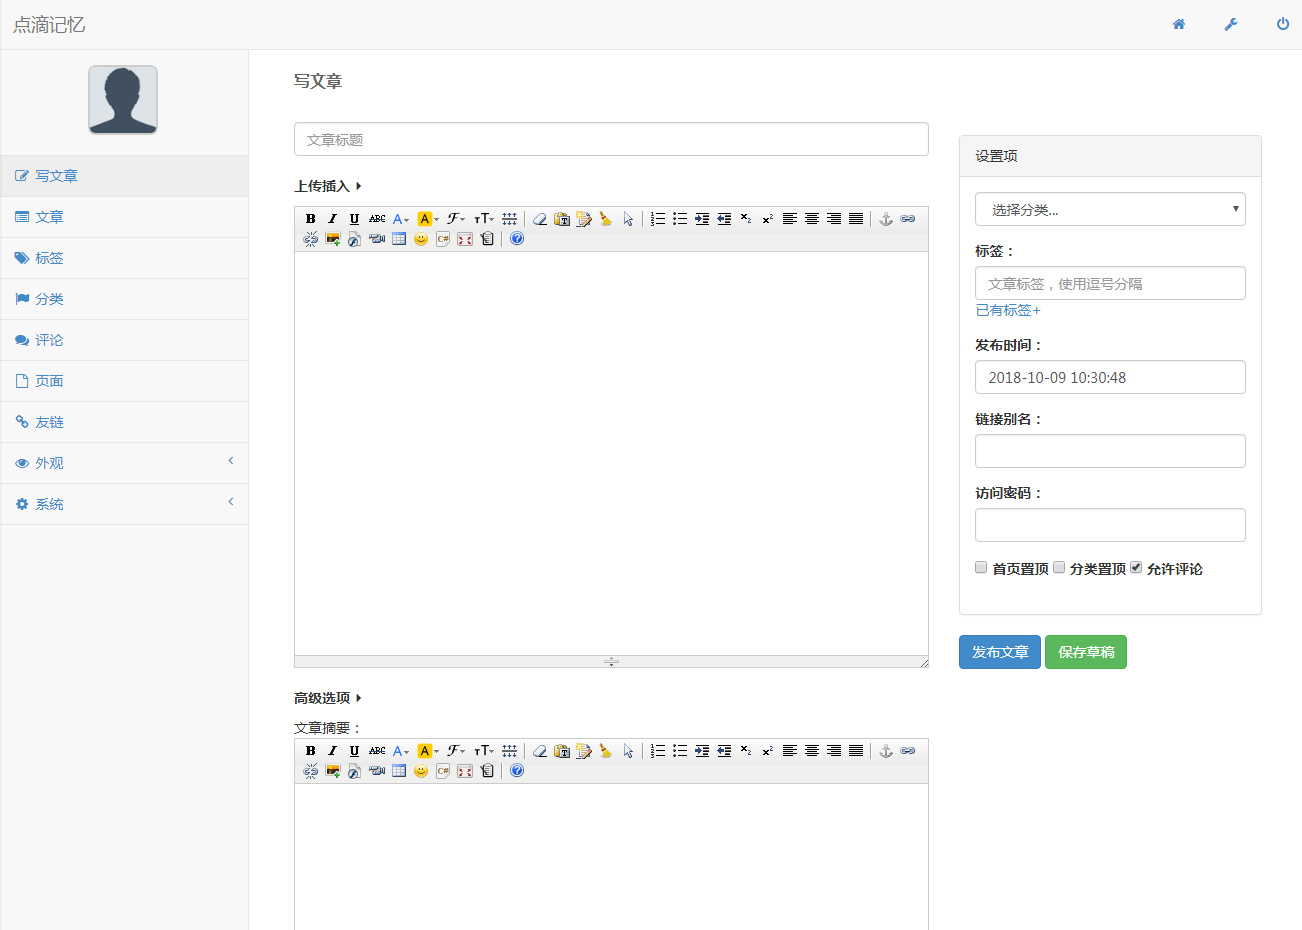Check the 分类置顶 option
1302x930 pixels.
(x=1059, y=567)
